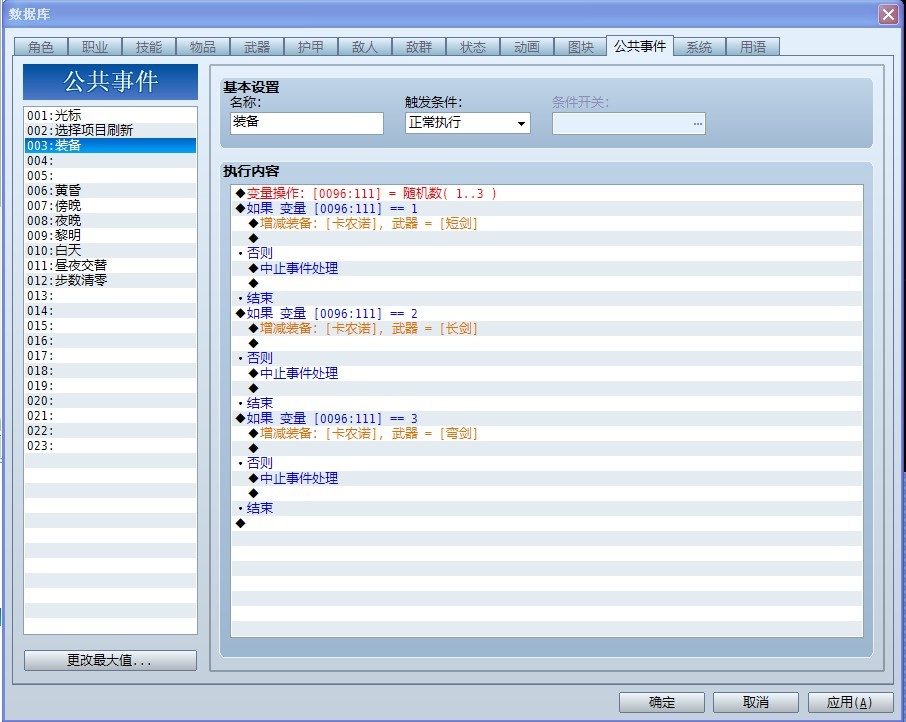The height and width of the screenshot is (722, 906).
Task: Open the 武器 tab
Action: pos(257,47)
